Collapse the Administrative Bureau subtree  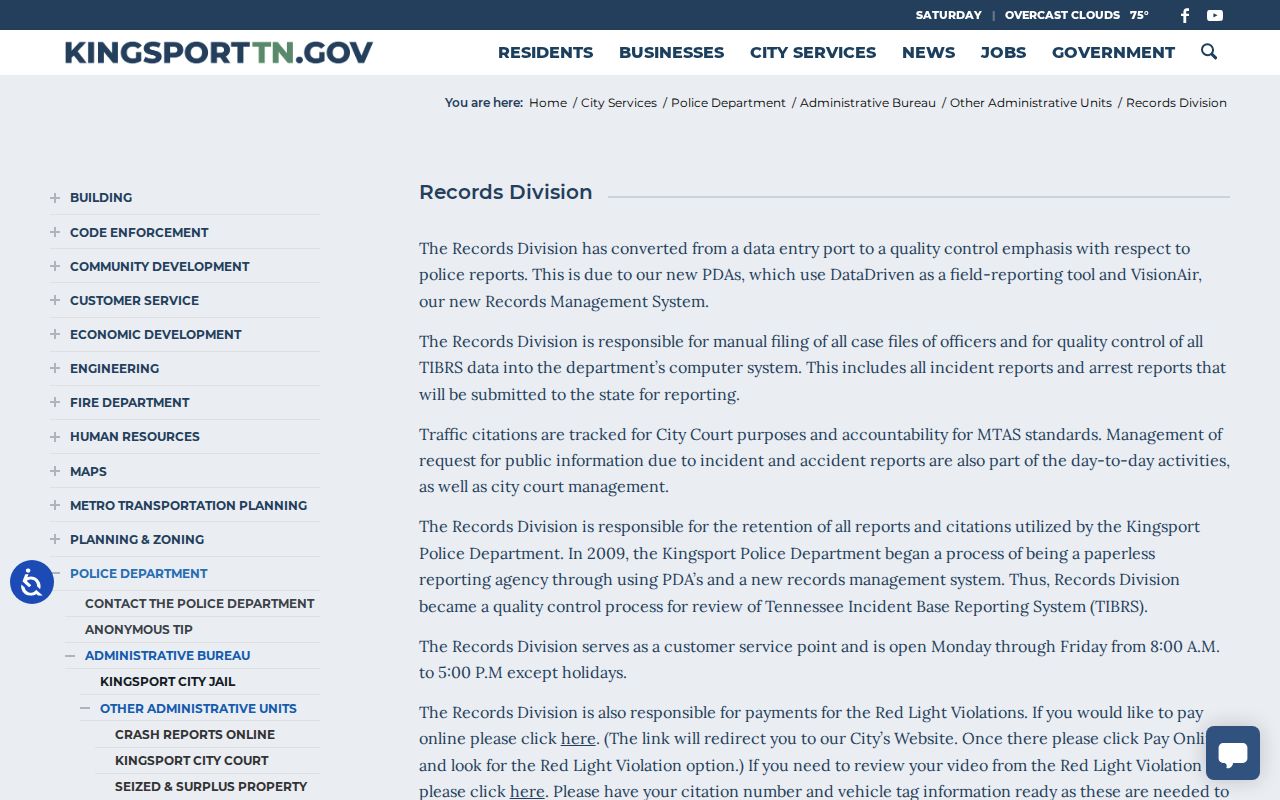70,656
